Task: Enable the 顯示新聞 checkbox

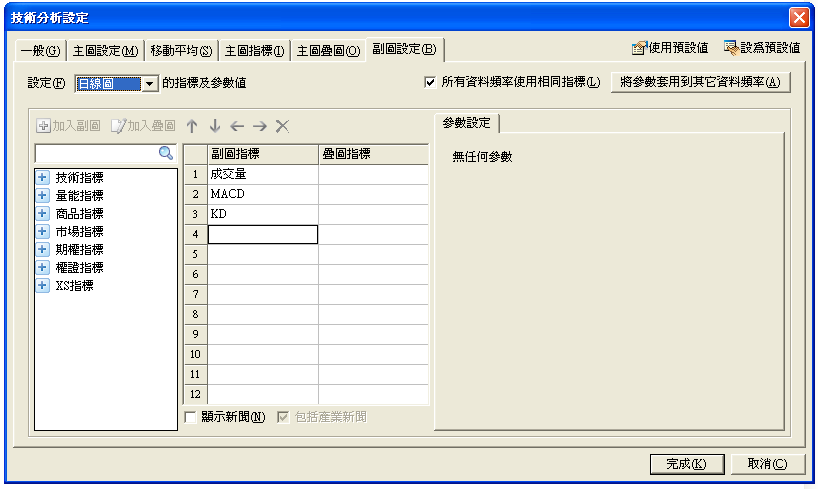Action: [191, 417]
